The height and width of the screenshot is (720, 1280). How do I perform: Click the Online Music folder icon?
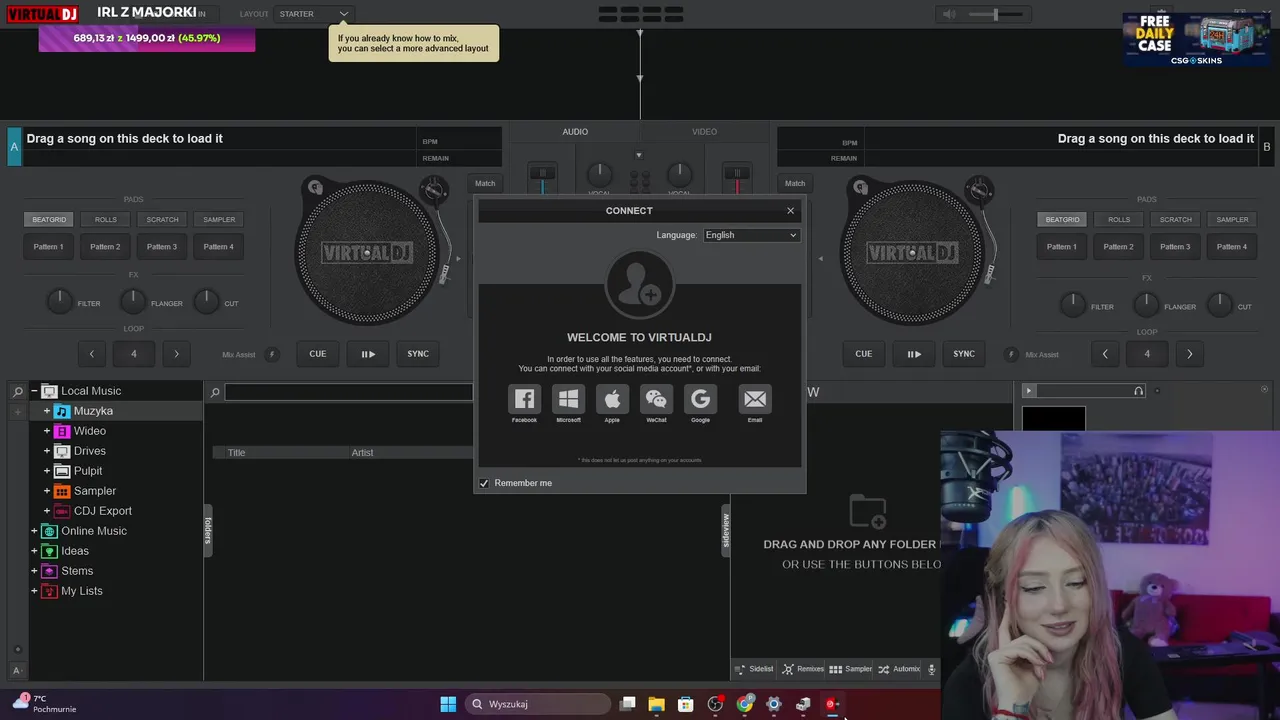point(49,531)
